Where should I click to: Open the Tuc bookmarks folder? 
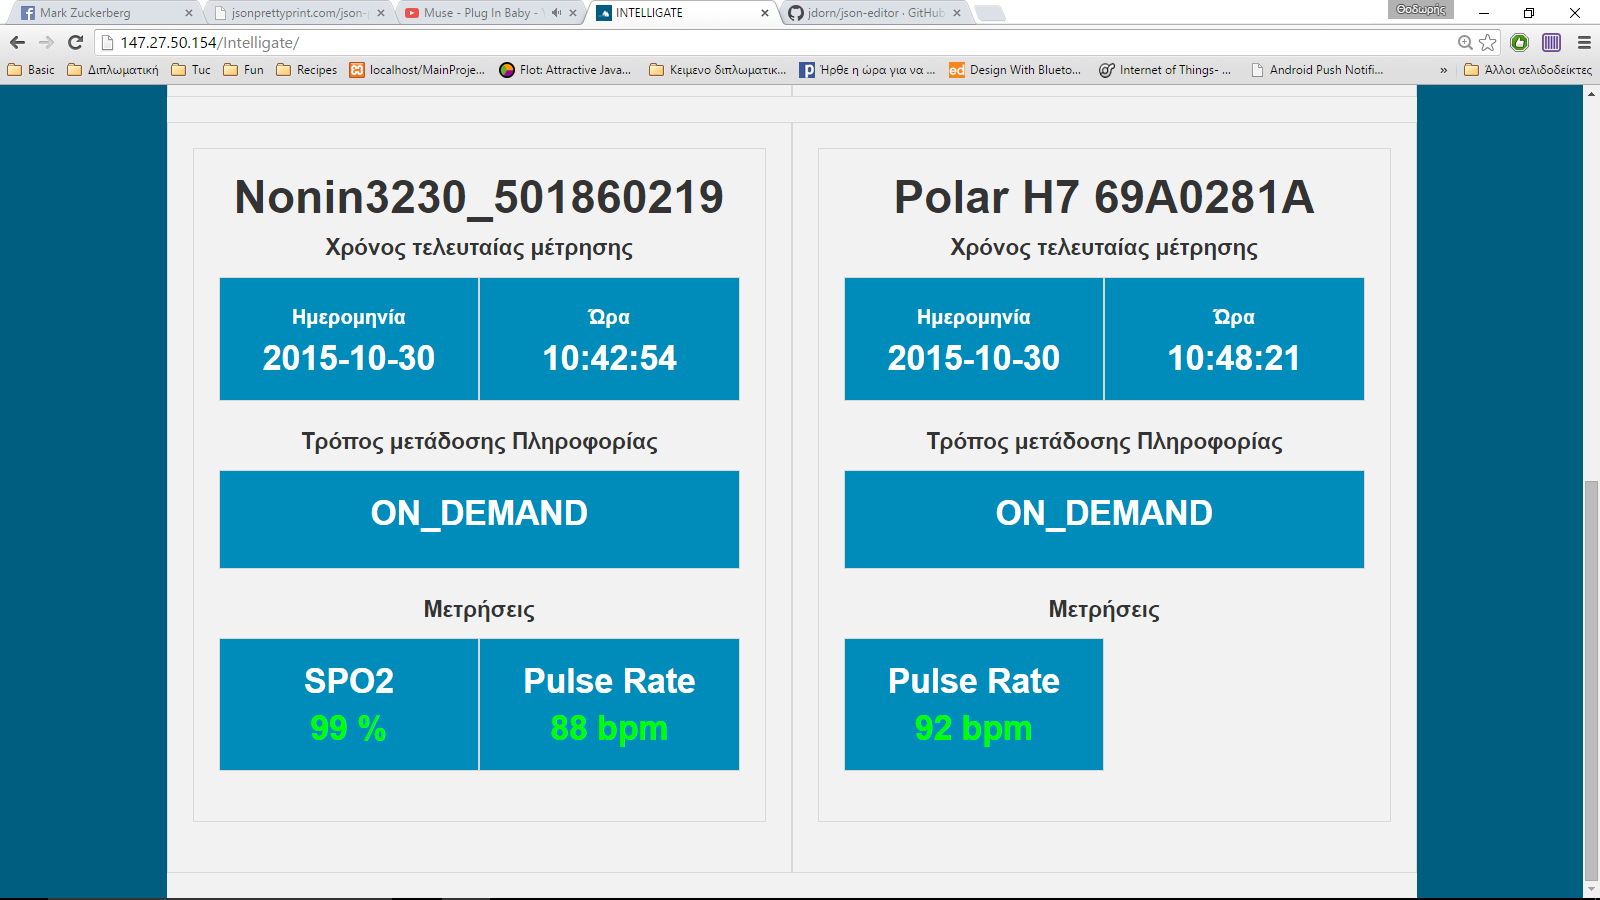tap(191, 70)
